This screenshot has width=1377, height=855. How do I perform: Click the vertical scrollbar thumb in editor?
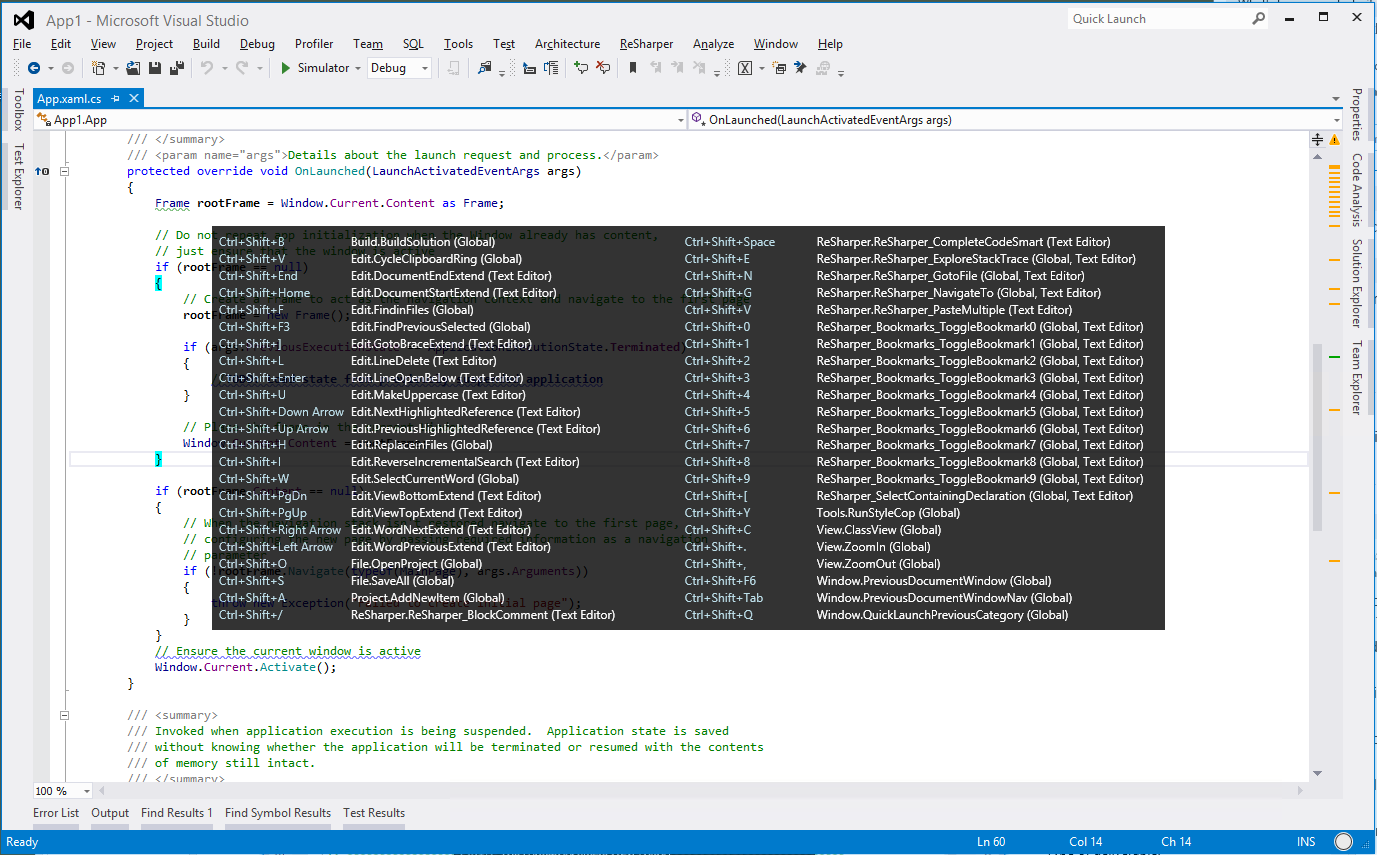1317,437
